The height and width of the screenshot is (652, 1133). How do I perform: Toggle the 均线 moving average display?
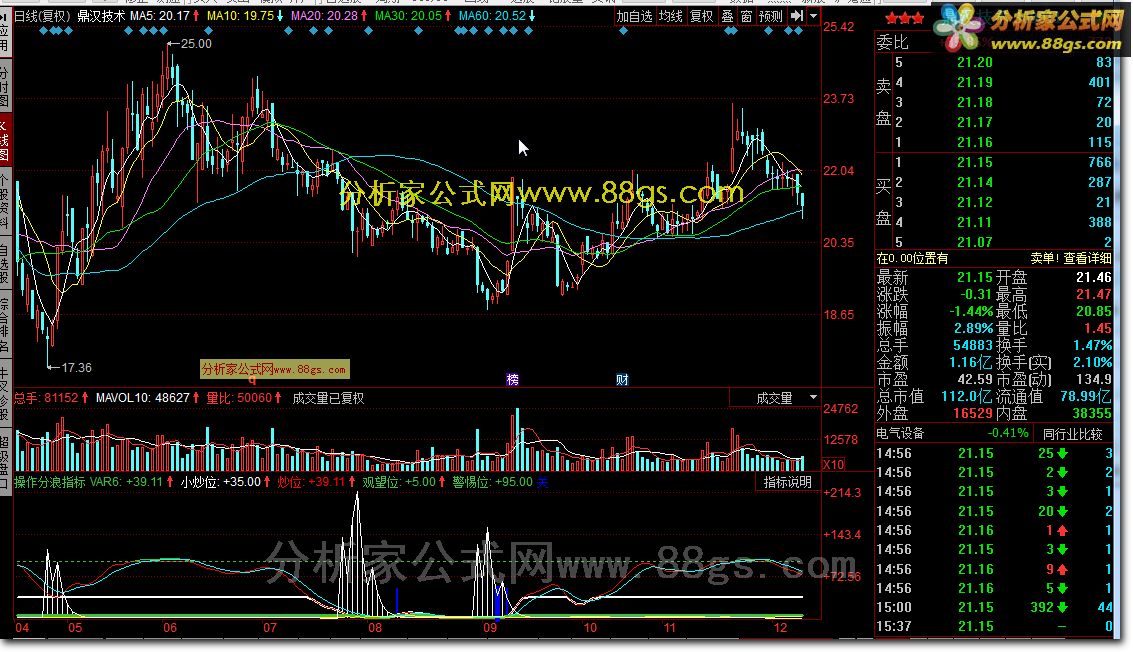tap(671, 16)
